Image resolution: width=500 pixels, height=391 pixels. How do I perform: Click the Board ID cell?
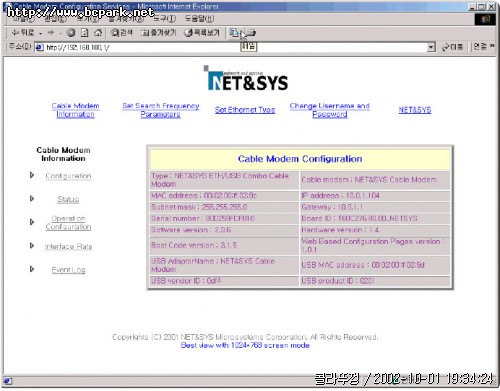pyautogui.click(x=375, y=218)
